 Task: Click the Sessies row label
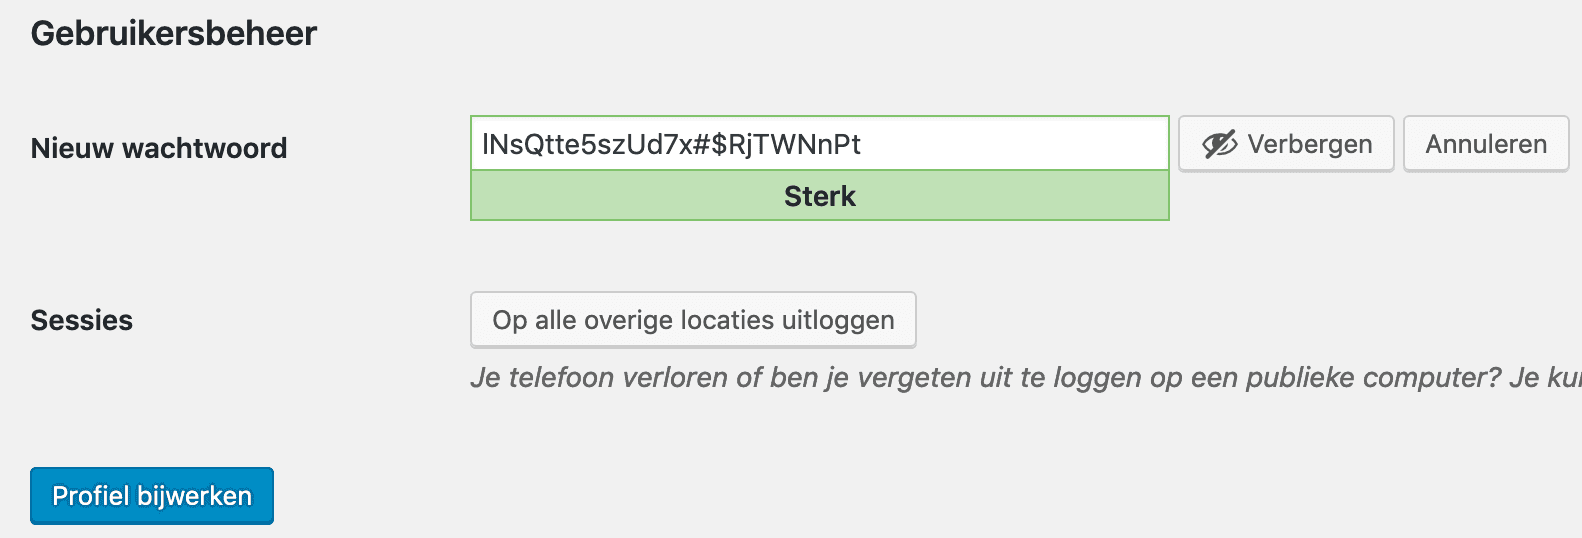82,321
